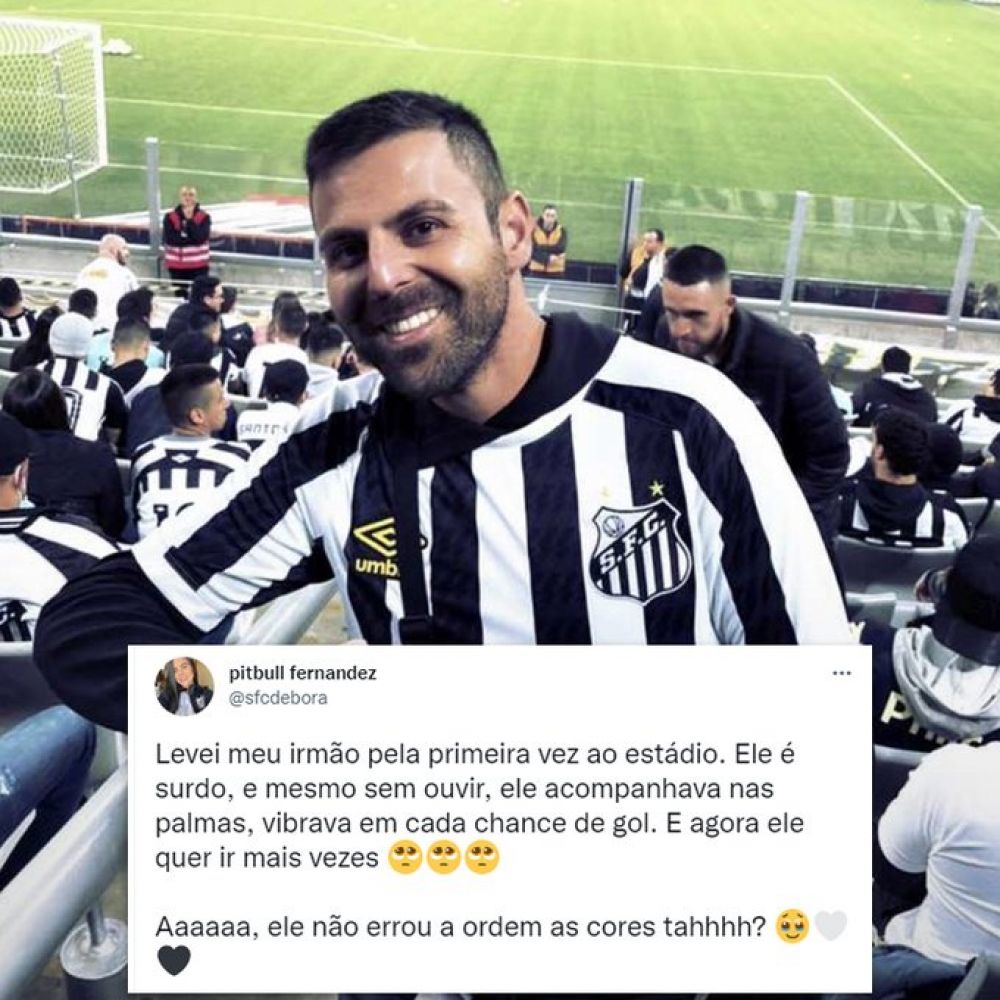Screen dimensions: 1000x1000
Task: Open the @sfcdebora handle link
Action: (278, 698)
